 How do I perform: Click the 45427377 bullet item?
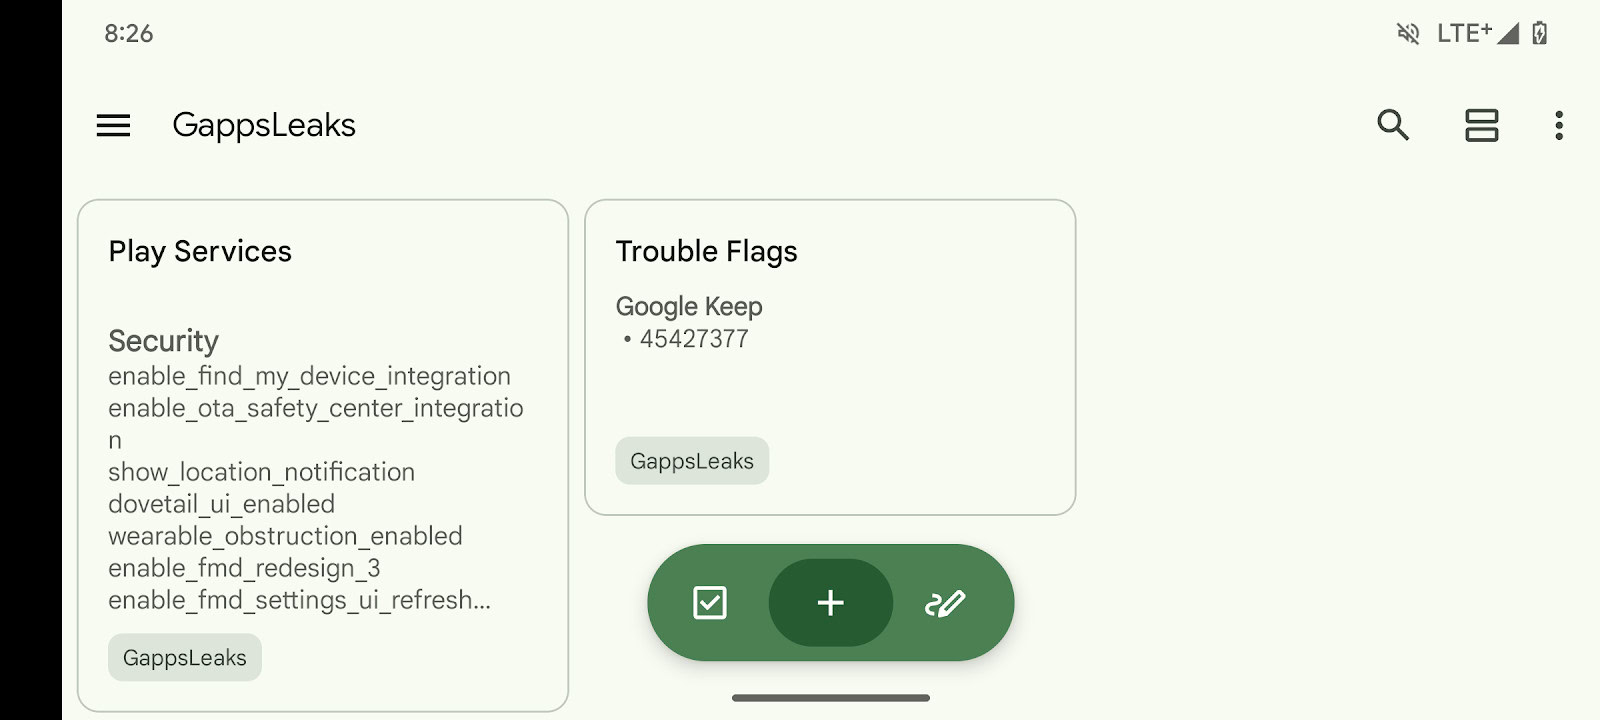click(694, 339)
